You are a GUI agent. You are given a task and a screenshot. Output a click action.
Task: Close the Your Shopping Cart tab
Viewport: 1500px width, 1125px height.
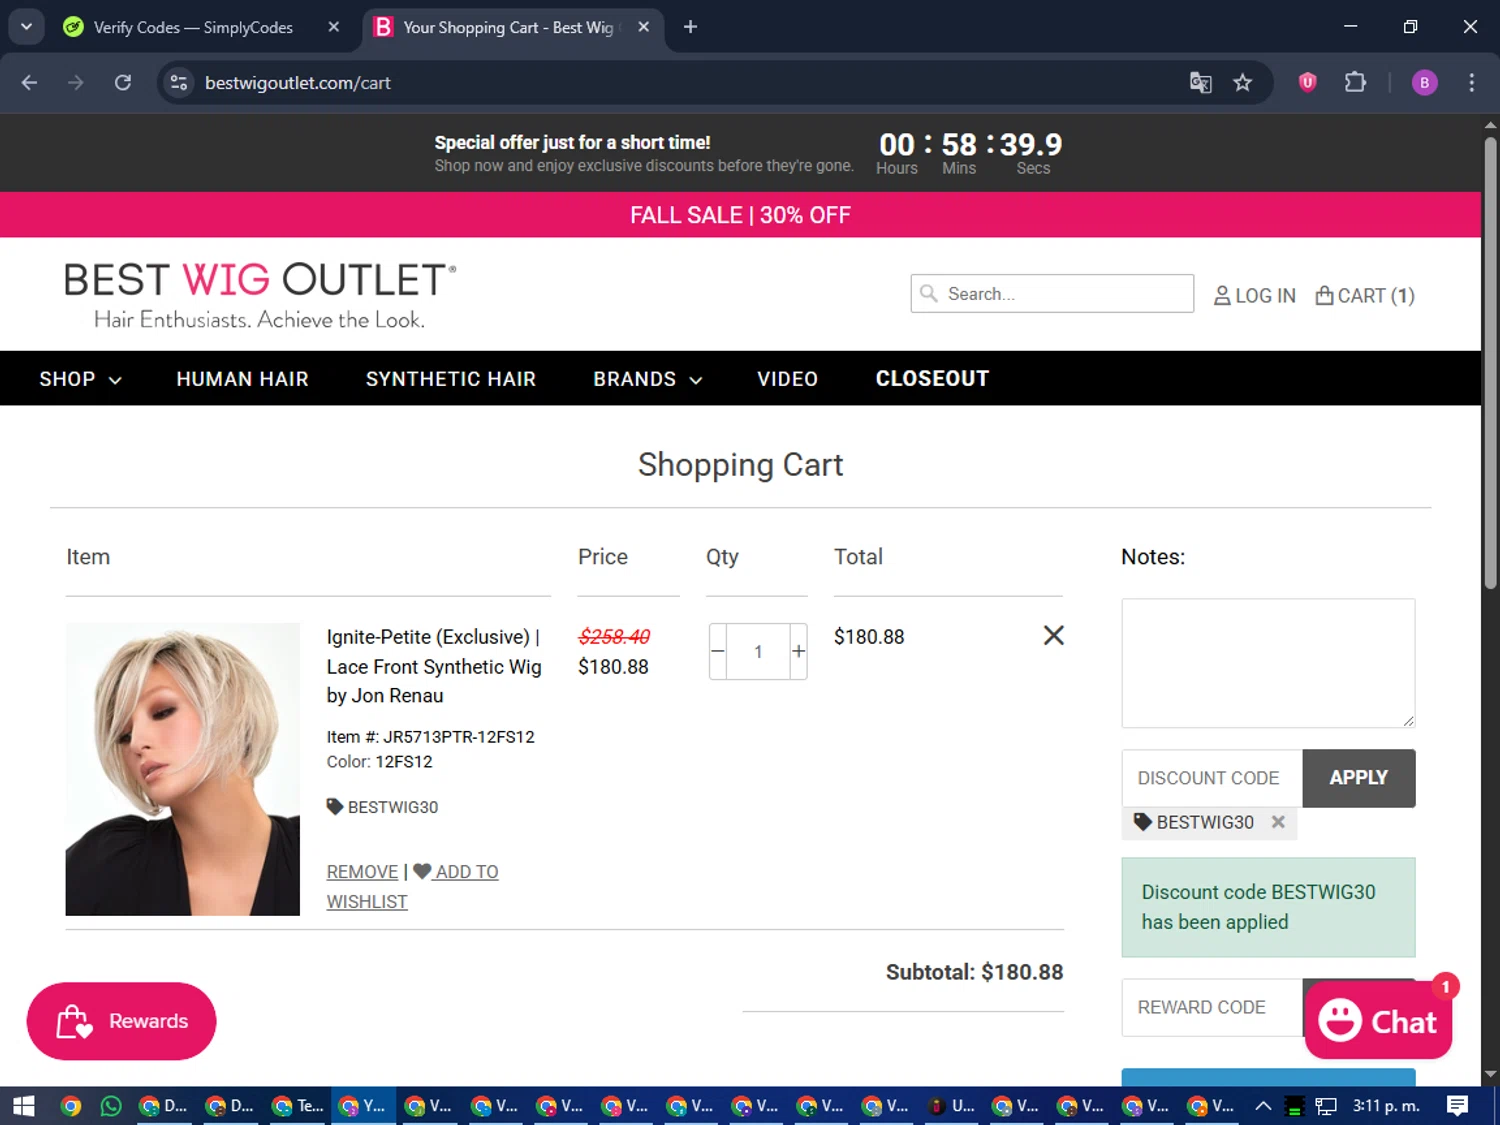tap(644, 27)
